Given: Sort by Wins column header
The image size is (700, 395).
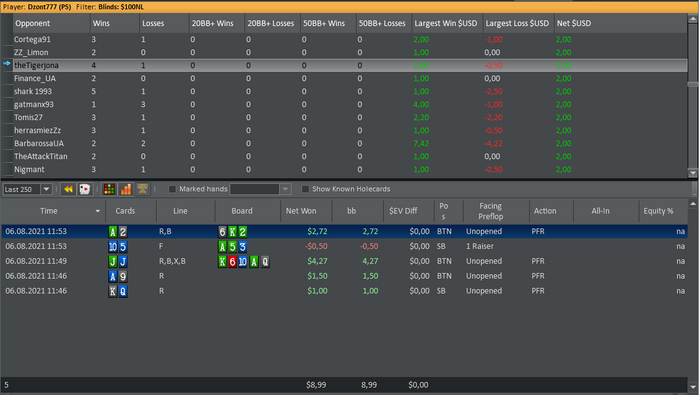Looking at the screenshot, I should (115, 23).
